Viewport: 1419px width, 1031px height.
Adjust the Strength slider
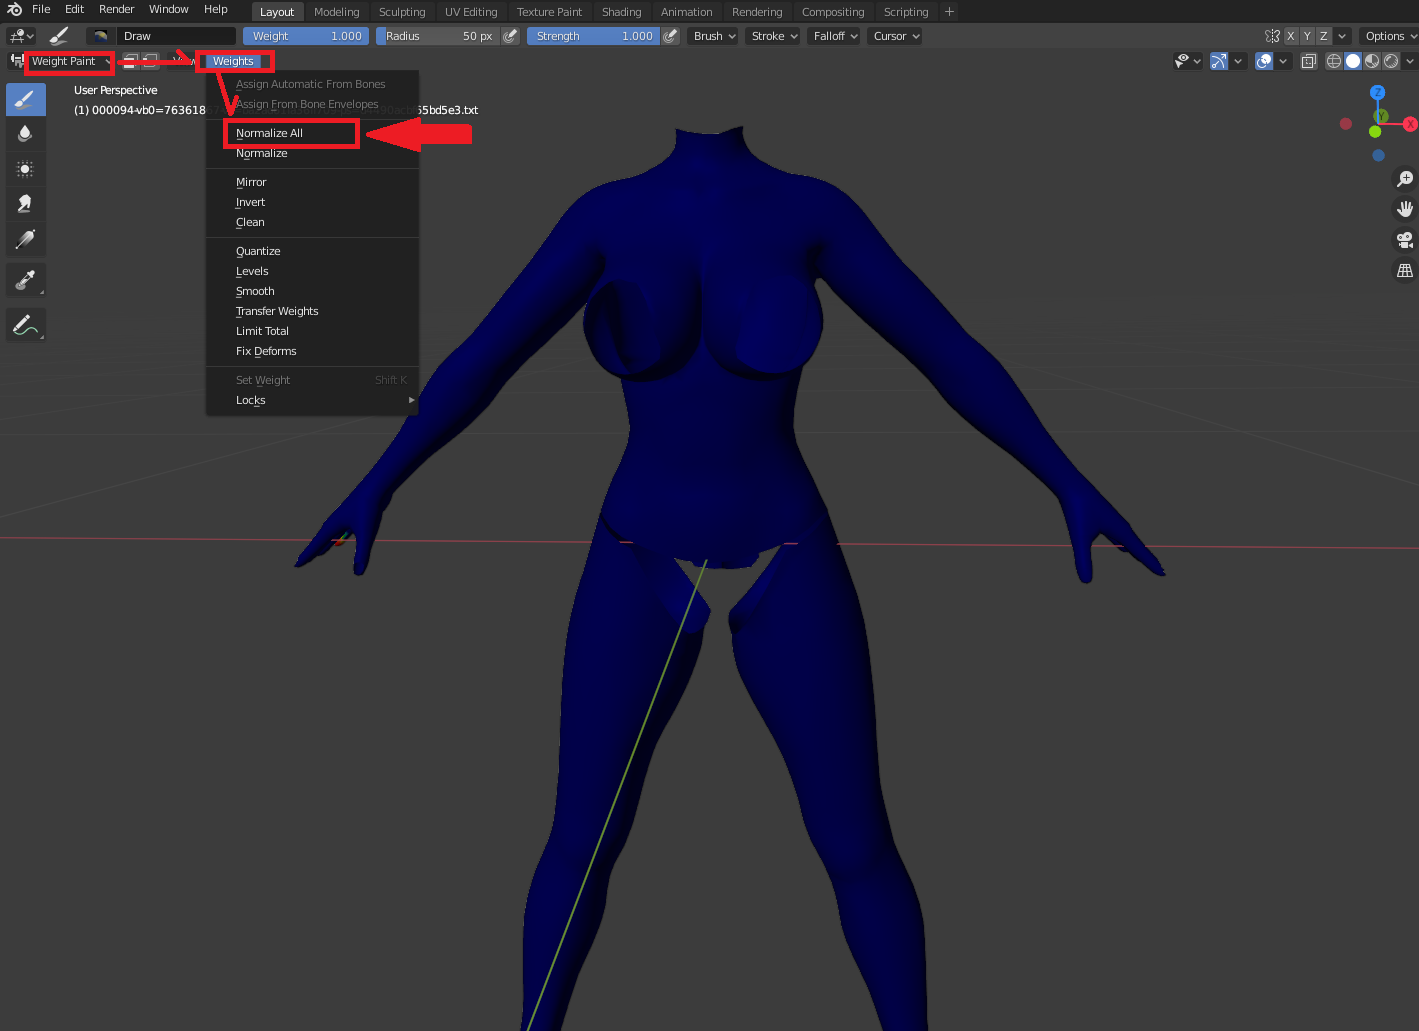pos(593,36)
